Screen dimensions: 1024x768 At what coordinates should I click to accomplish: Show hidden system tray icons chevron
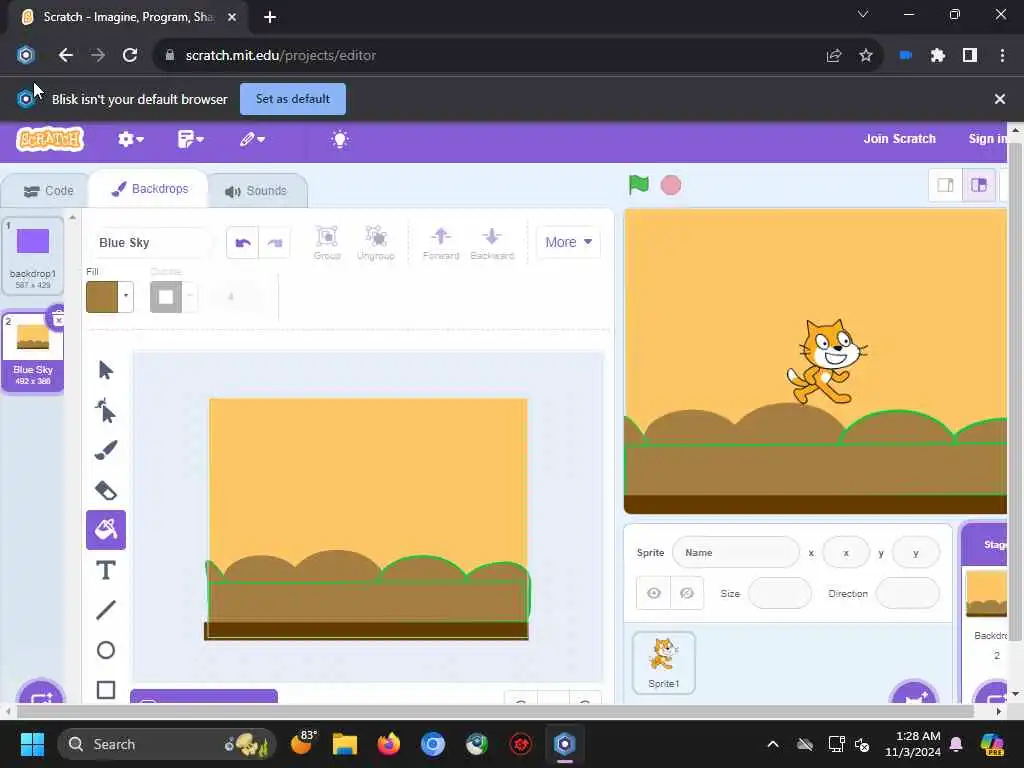pyautogui.click(x=773, y=744)
